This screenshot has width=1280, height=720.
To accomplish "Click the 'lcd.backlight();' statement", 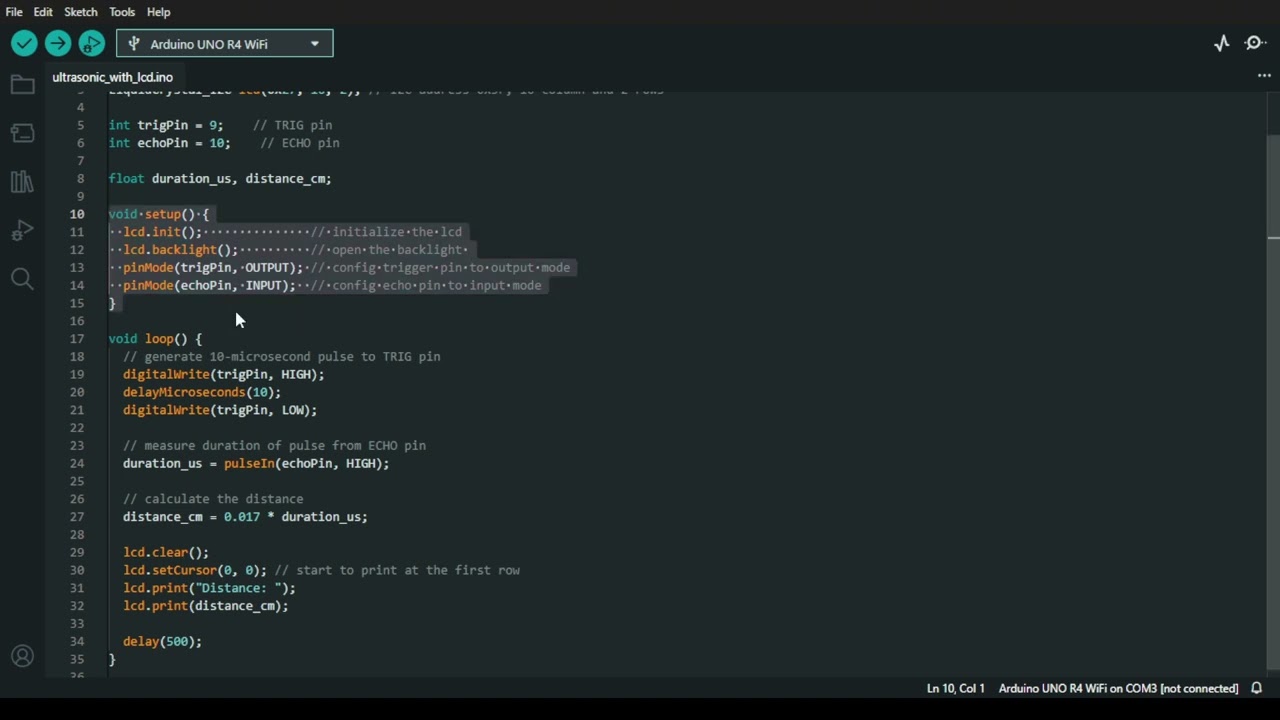I will click(181, 250).
